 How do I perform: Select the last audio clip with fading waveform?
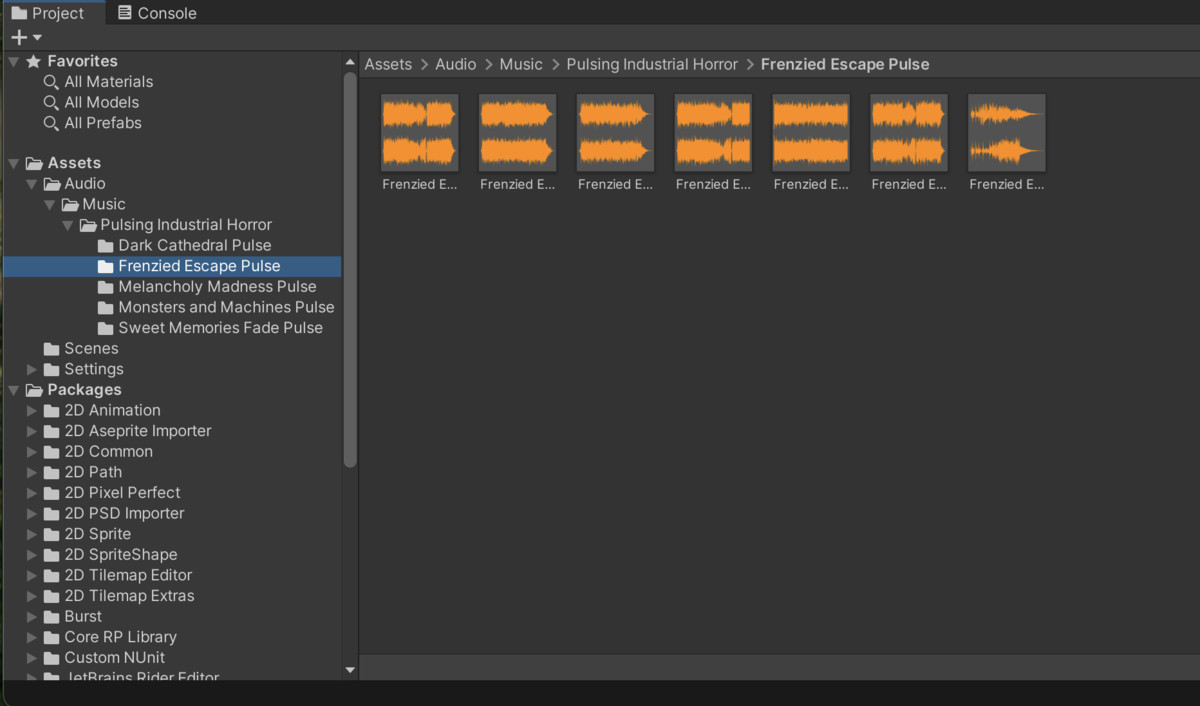point(1006,133)
